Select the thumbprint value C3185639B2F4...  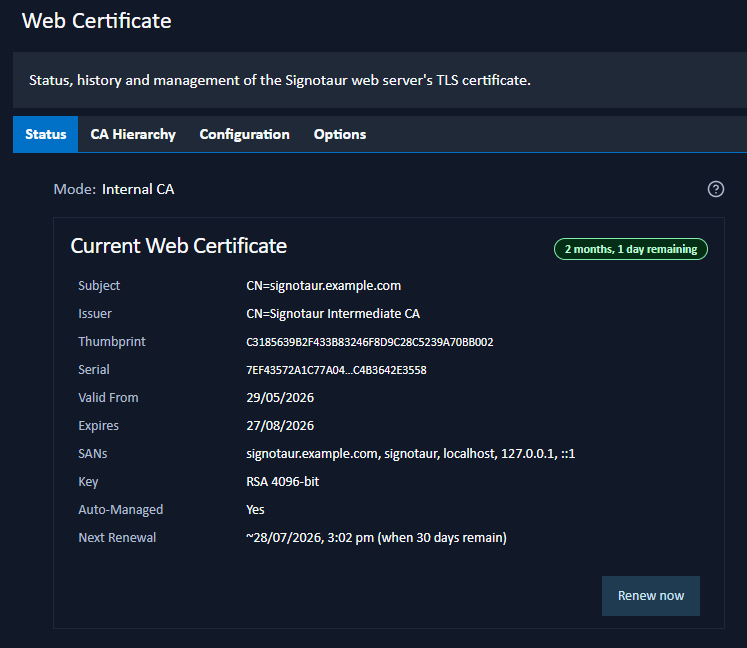(370, 342)
